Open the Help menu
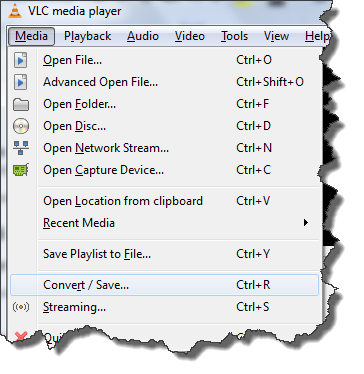 tap(317, 36)
